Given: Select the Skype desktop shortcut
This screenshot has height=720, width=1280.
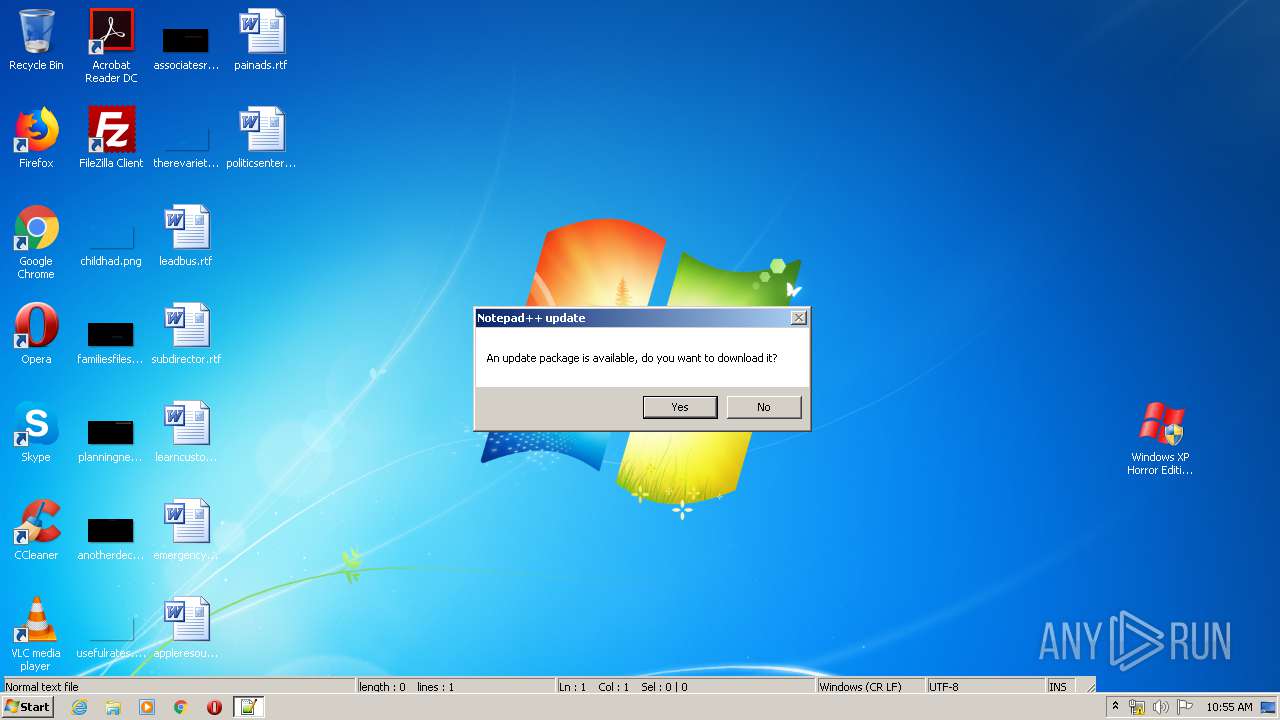Looking at the screenshot, I should 36,432.
